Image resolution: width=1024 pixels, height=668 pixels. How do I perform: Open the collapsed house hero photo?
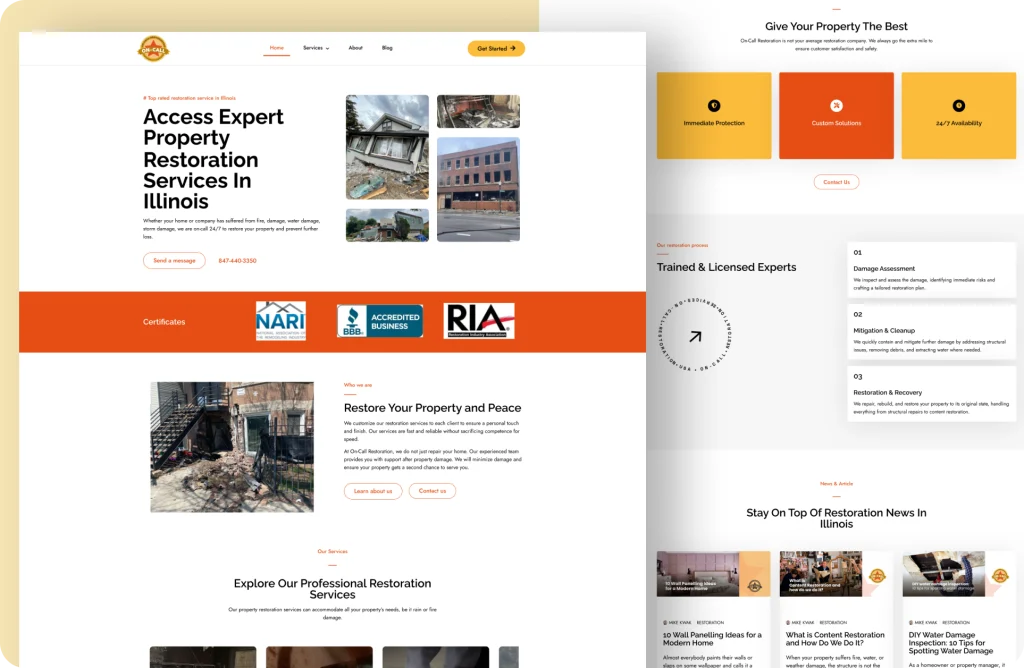pyautogui.click(x=387, y=147)
